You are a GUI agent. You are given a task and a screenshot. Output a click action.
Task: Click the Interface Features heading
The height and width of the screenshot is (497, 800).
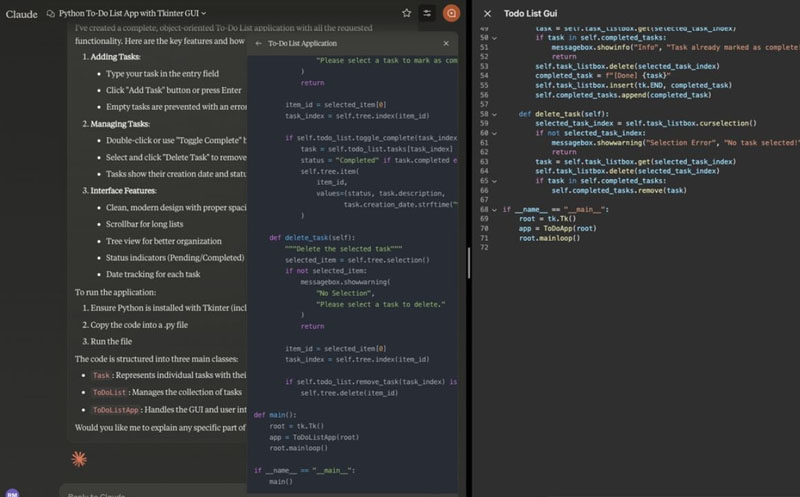(123, 191)
